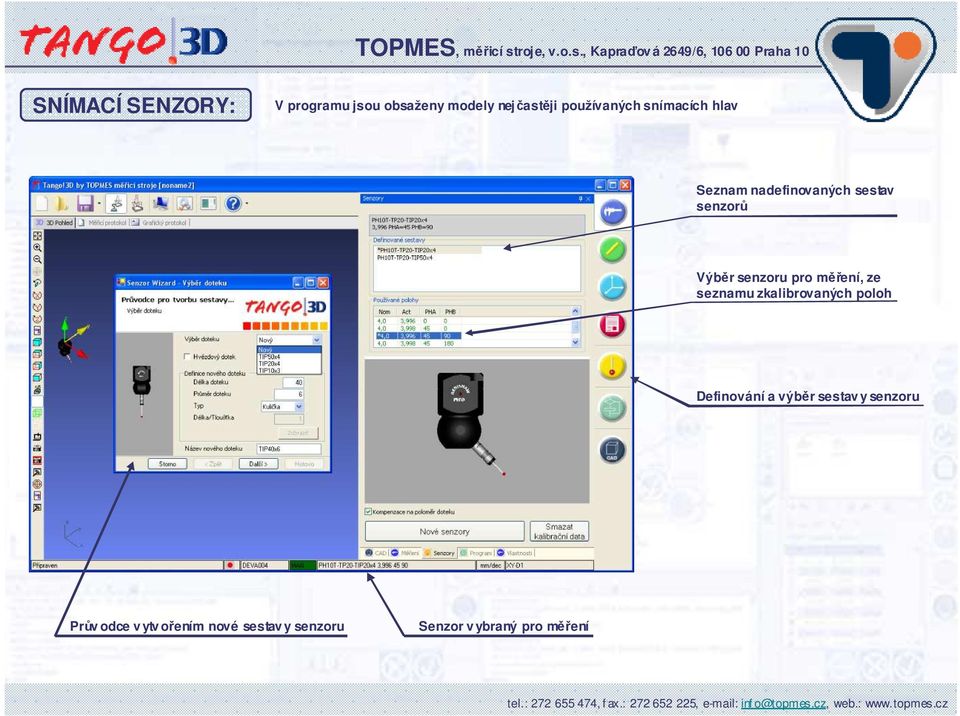This screenshot has height=716, width=960.
Task: Switch to the CAD bottom tab
Action: point(377,552)
